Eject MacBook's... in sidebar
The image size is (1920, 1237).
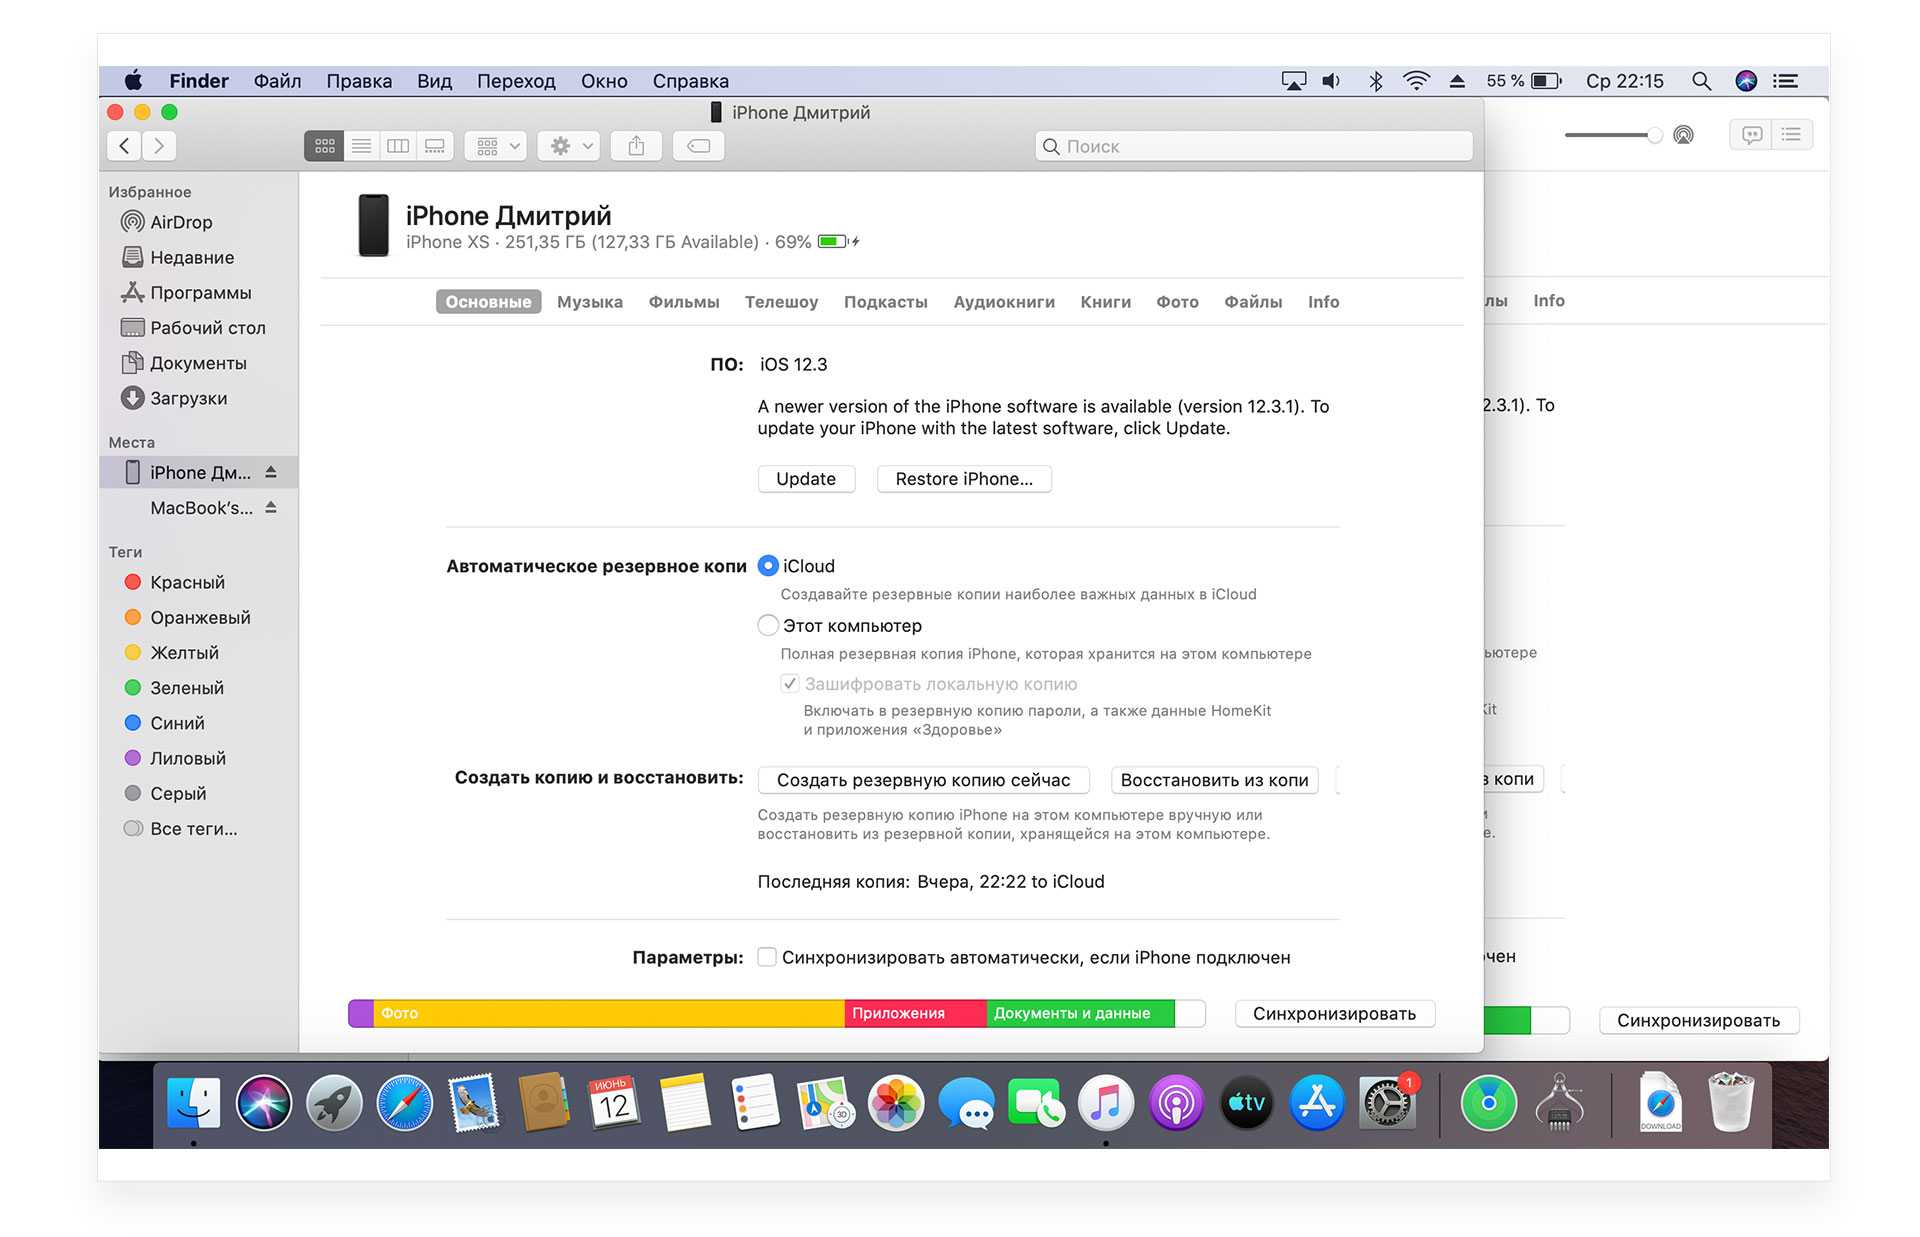click(x=271, y=507)
